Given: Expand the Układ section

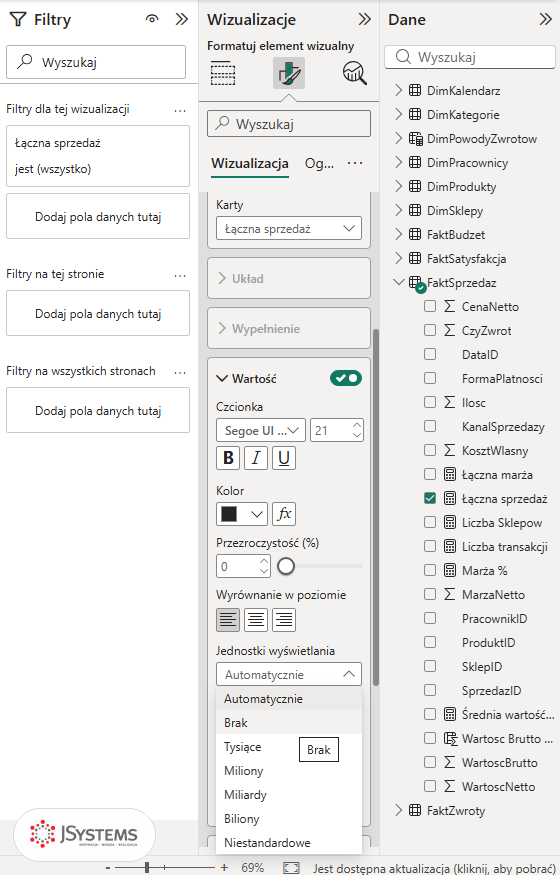Looking at the screenshot, I should pyautogui.click(x=289, y=278).
